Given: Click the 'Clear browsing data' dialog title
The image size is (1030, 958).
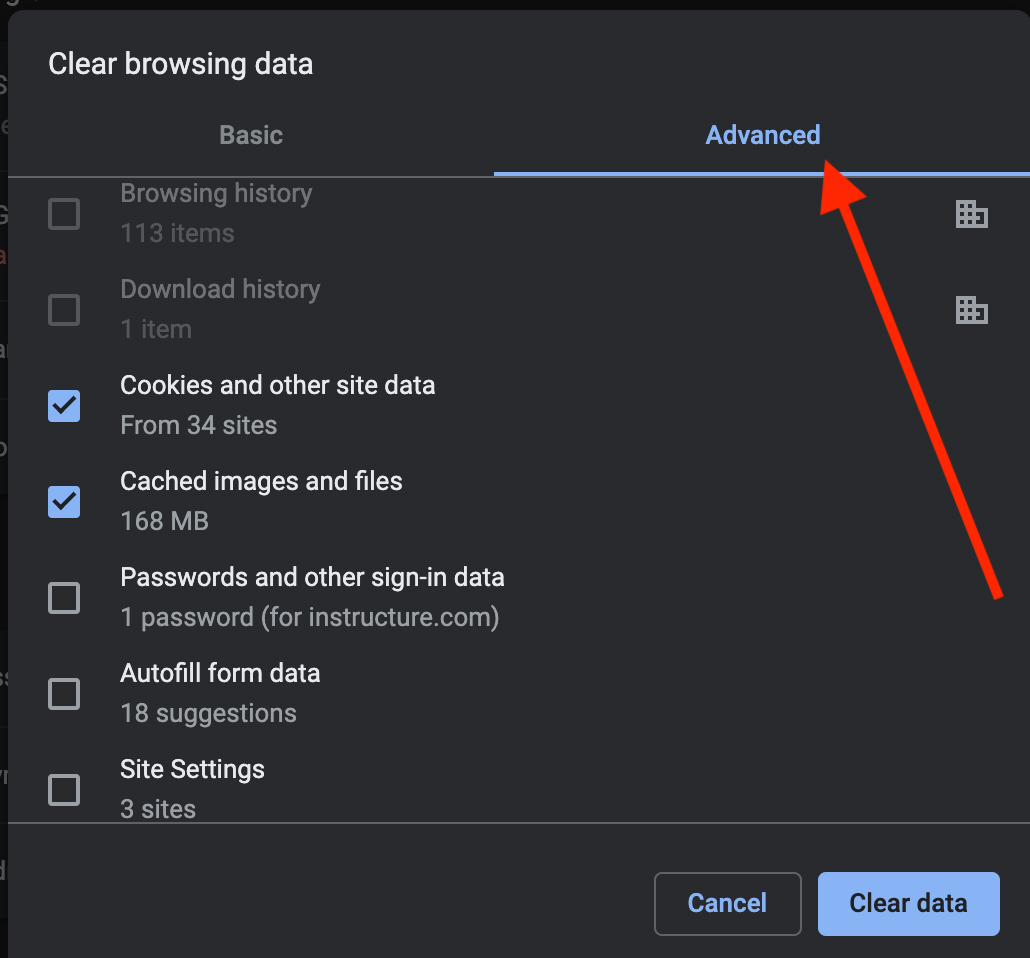Looking at the screenshot, I should (181, 64).
